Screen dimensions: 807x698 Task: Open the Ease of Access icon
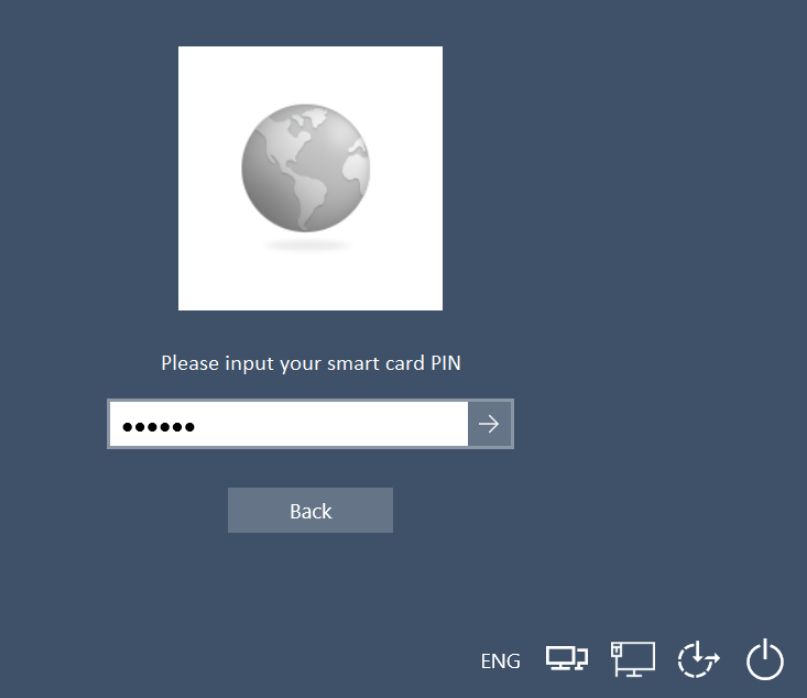tap(698, 659)
